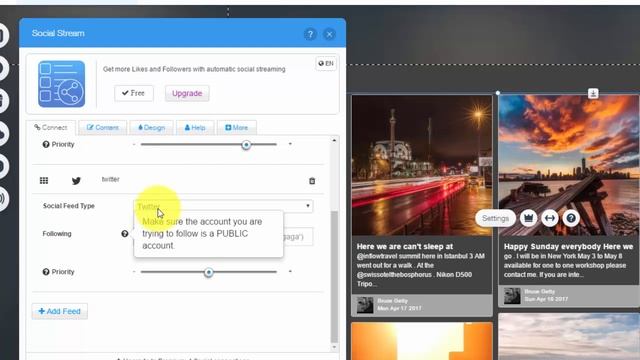Click 'Here we are can't sleep at' post text

point(404,247)
